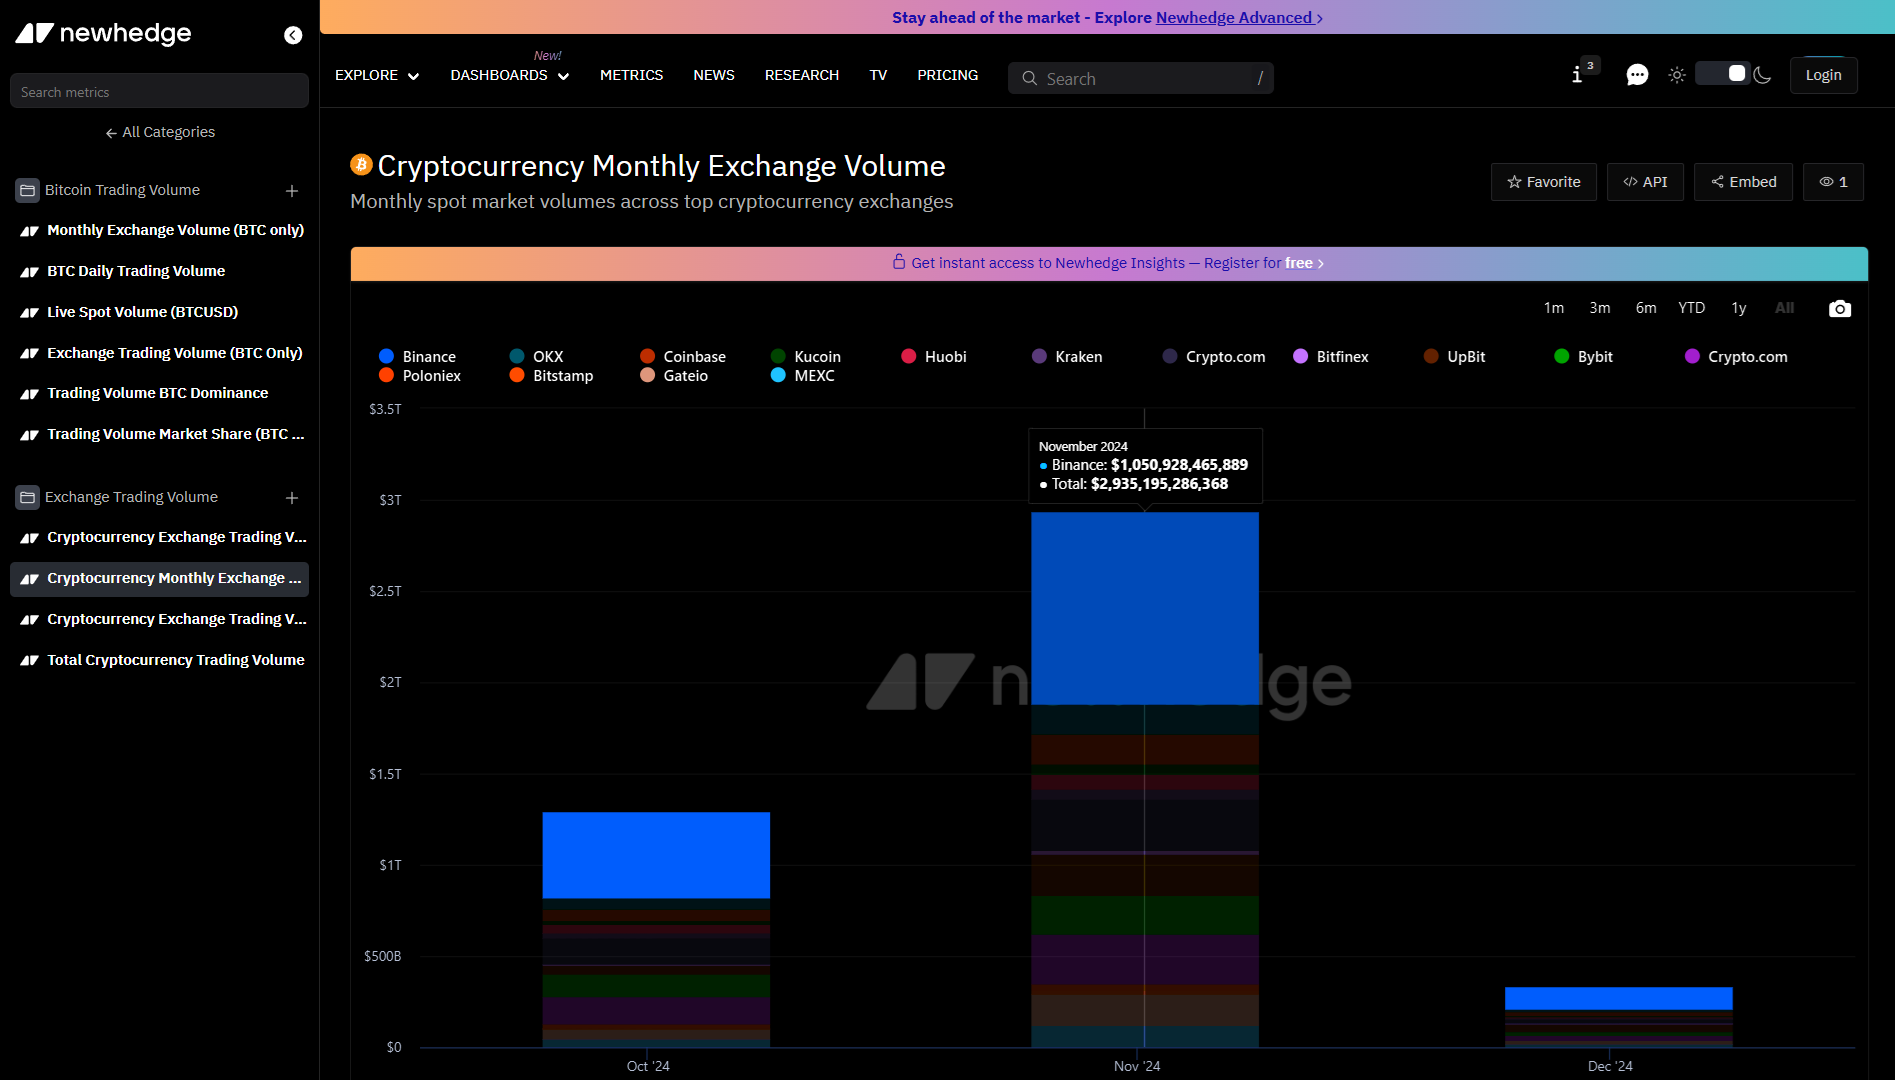Open the TV menu item
The height and width of the screenshot is (1080, 1895).
[x=878, y=75]
